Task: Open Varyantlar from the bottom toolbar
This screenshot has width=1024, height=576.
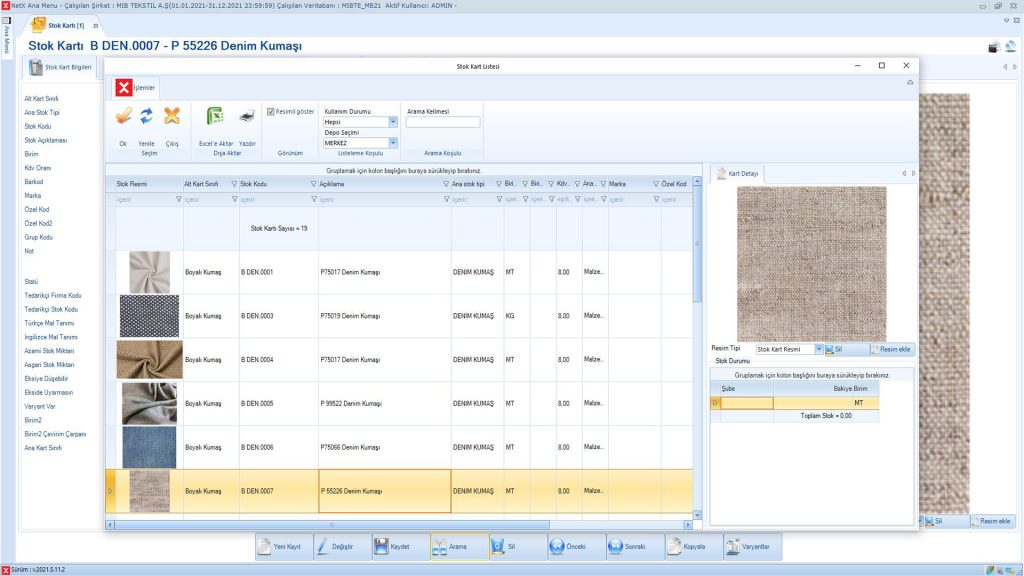Action: (752, 547)
